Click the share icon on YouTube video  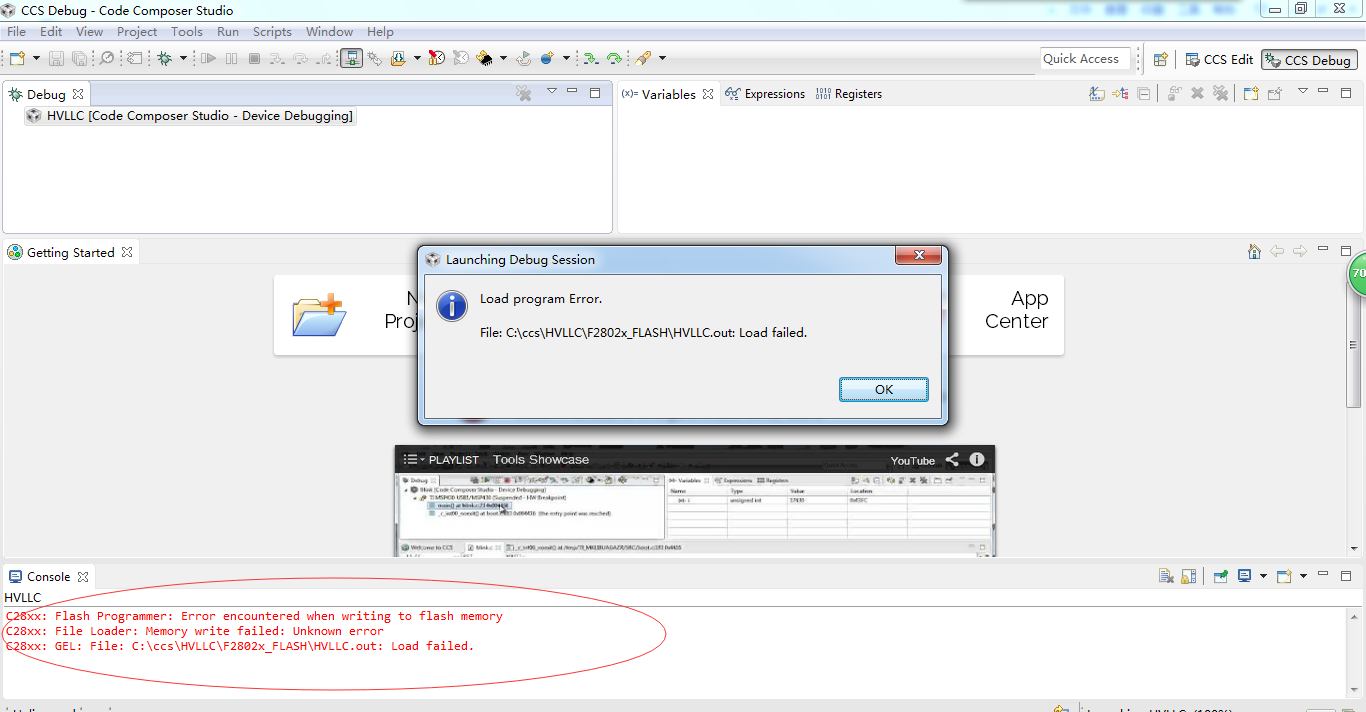point(952,460)
